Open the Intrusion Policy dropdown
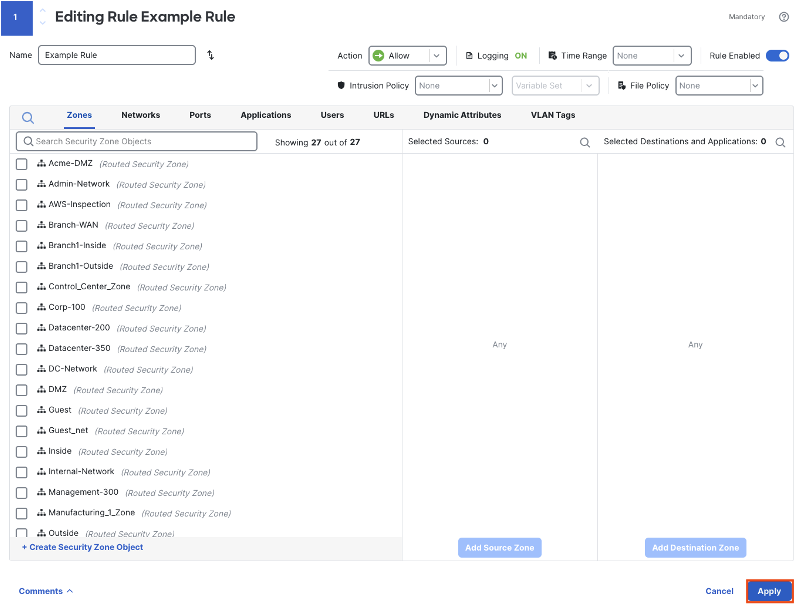 459,85
